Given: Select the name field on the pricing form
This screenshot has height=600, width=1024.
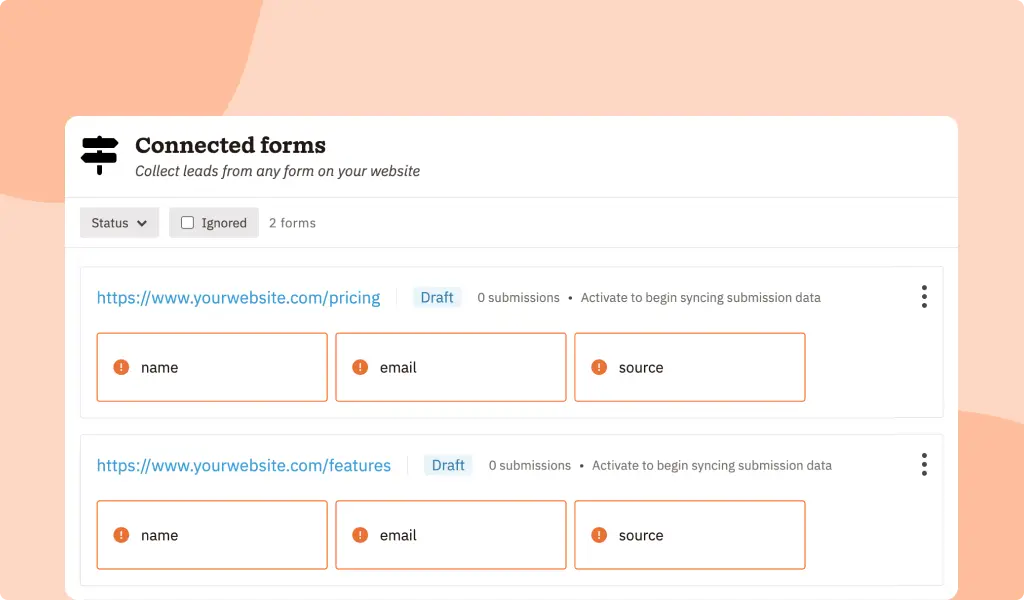Looking at the screenshot, I should tap(211, 367).
